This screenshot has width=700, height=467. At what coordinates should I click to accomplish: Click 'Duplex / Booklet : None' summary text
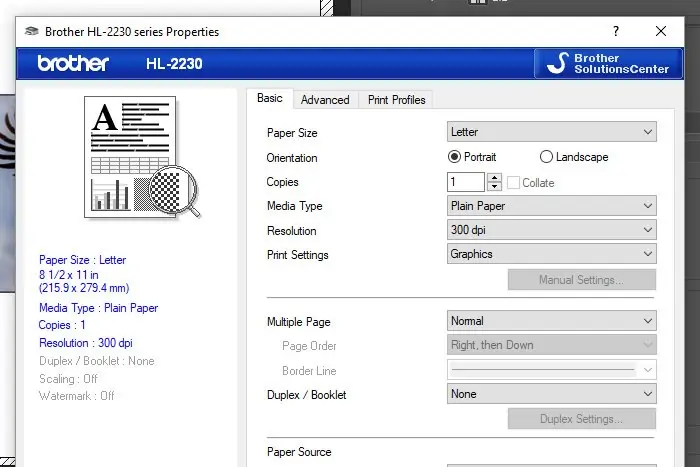(96, 361)
